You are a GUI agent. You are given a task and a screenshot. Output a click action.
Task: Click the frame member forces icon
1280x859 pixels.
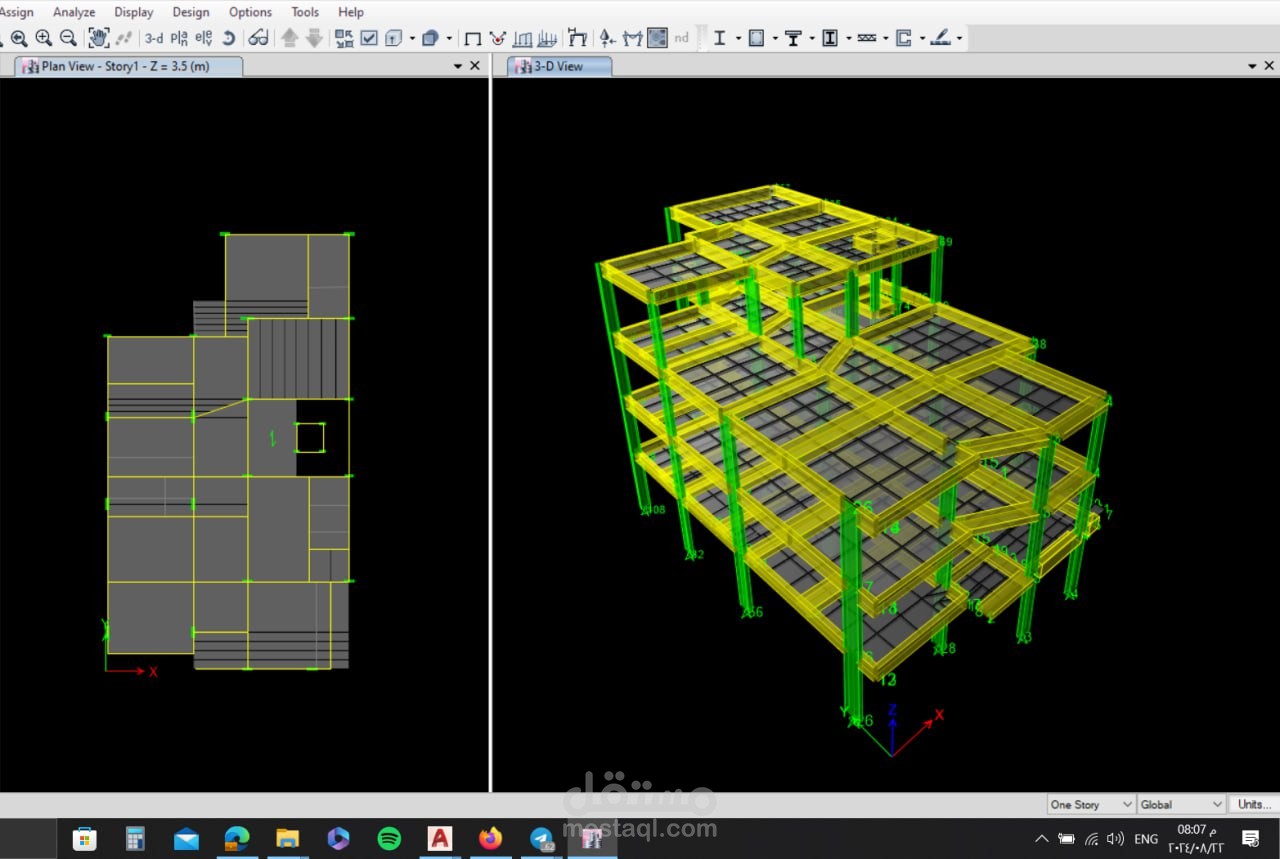pos(578,38)
